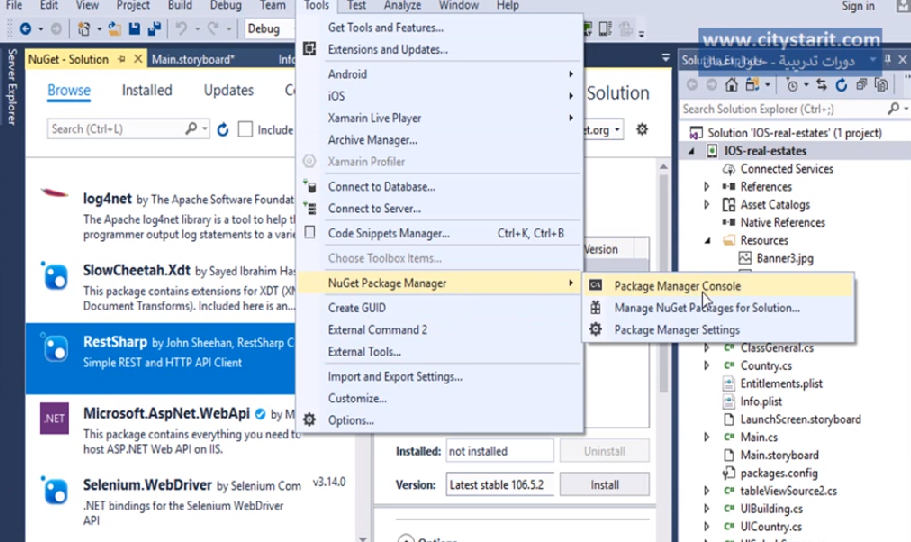Refresh the NuGet package list
Viewport: 911px width, 542px height.
pos(223,130)
